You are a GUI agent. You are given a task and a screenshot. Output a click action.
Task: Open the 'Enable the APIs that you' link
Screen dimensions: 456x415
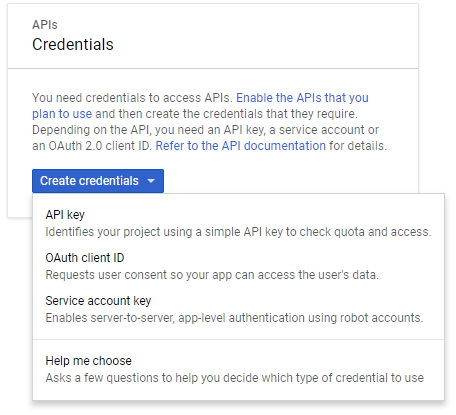pos(302,98)
